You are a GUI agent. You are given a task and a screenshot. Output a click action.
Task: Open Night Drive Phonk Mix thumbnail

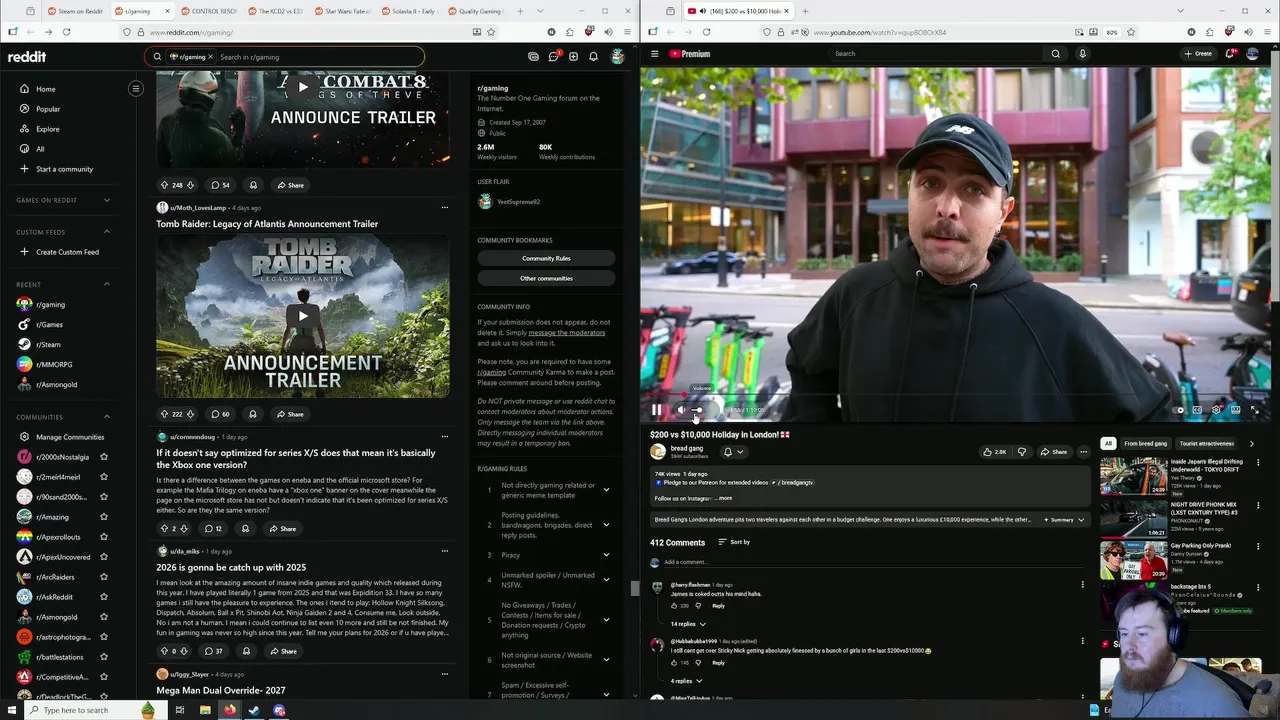1133,519
